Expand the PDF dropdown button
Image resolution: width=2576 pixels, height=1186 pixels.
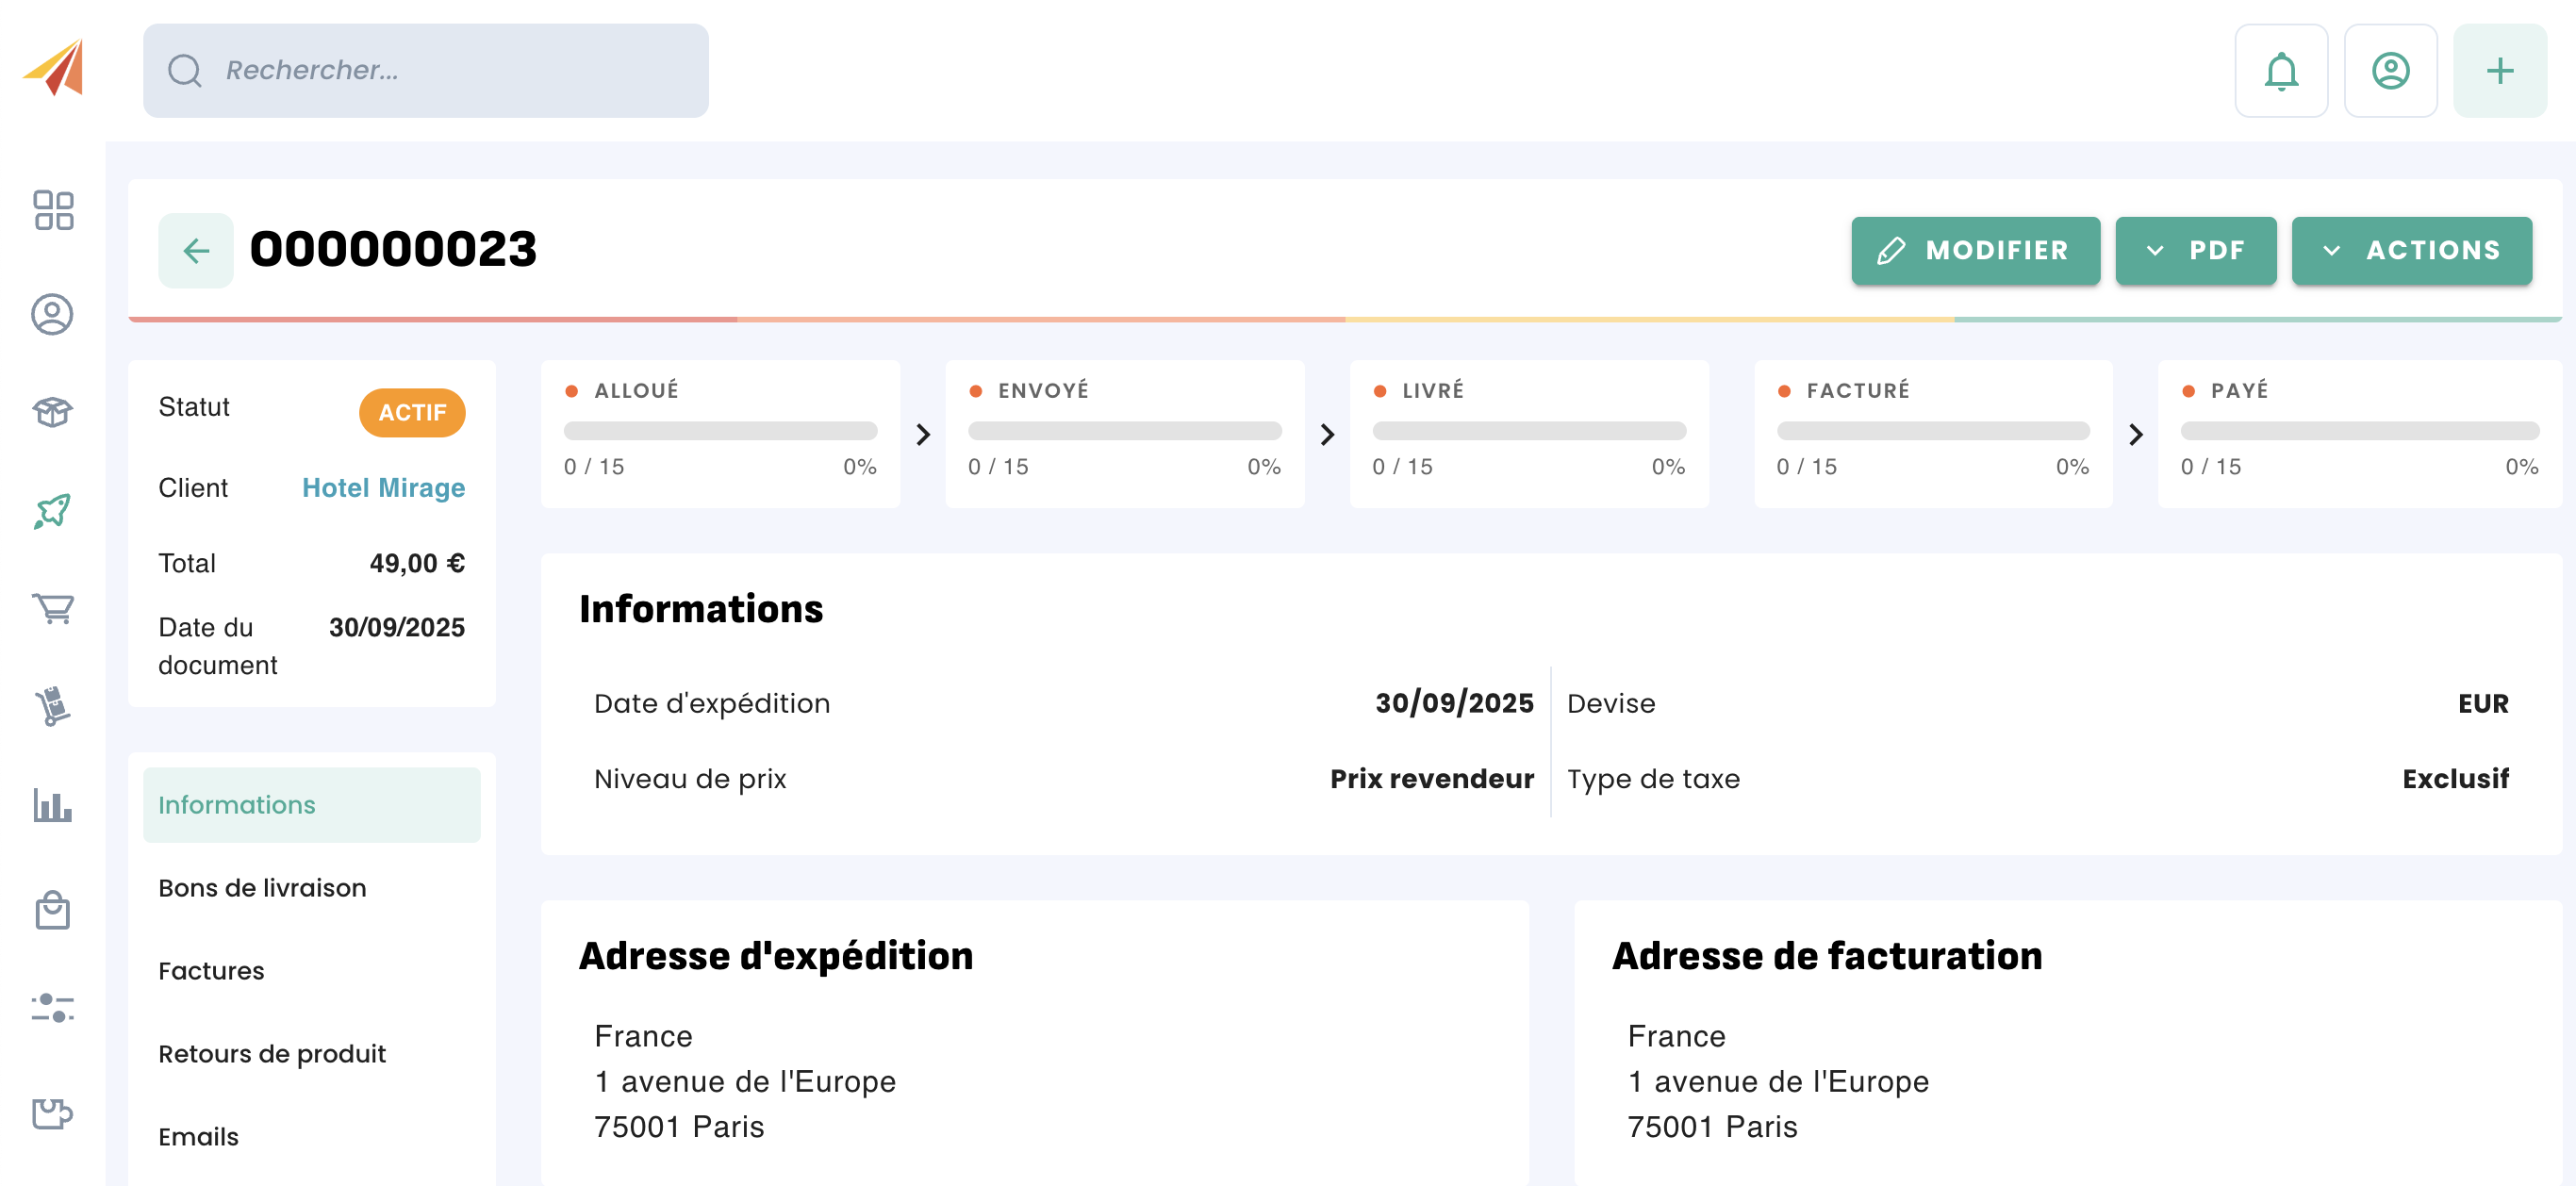coord(2195,250)
